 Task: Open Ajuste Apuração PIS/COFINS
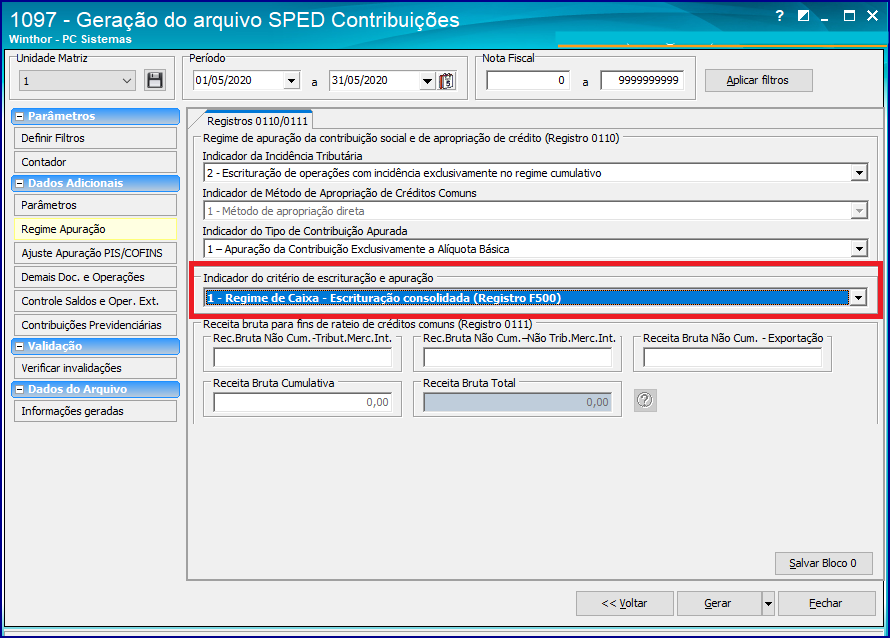pos(95,253)
